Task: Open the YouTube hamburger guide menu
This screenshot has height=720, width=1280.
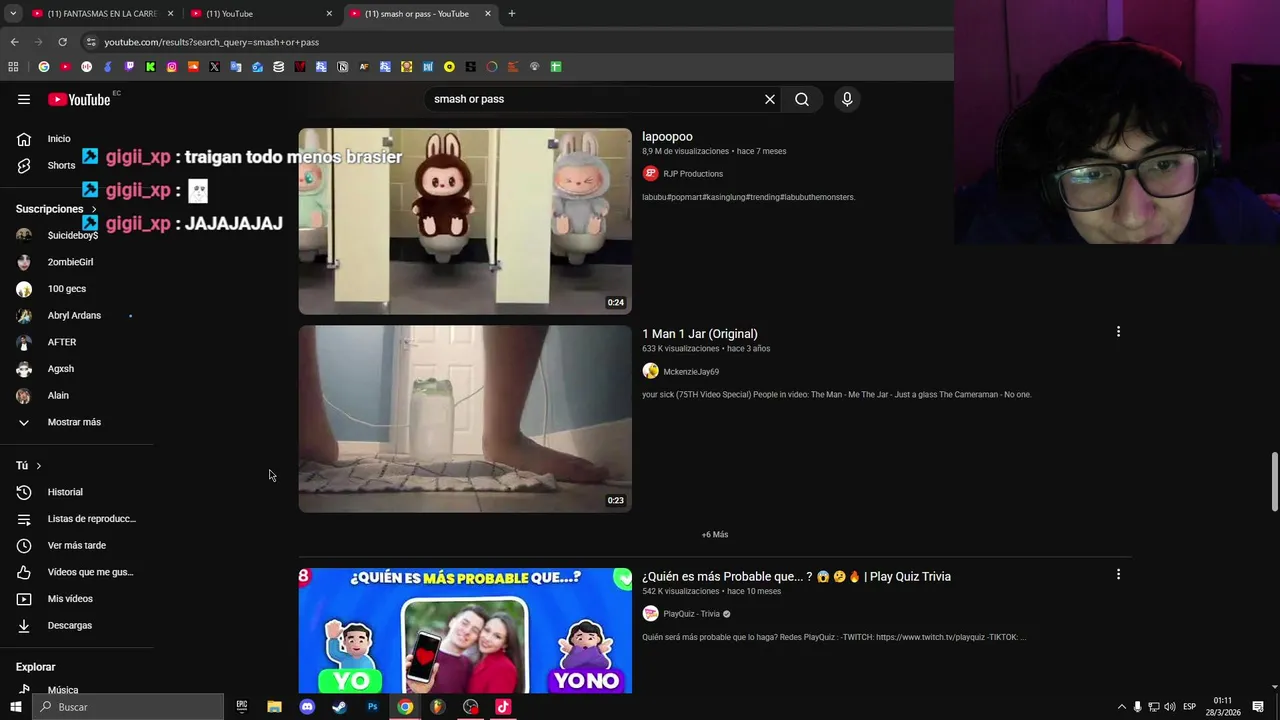Action: tap(24, 99)
